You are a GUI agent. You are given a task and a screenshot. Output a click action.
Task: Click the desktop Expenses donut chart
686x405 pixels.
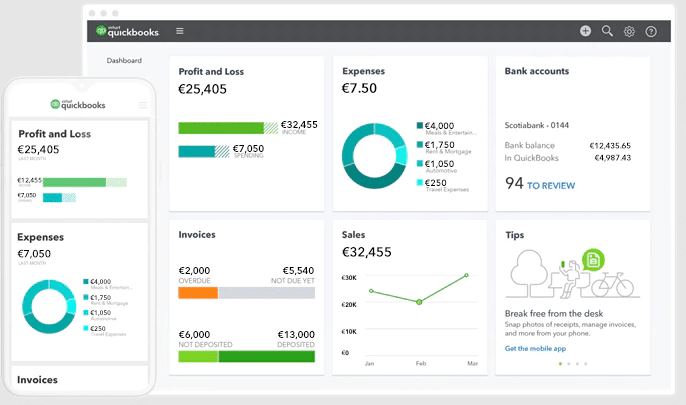point(374,156)
